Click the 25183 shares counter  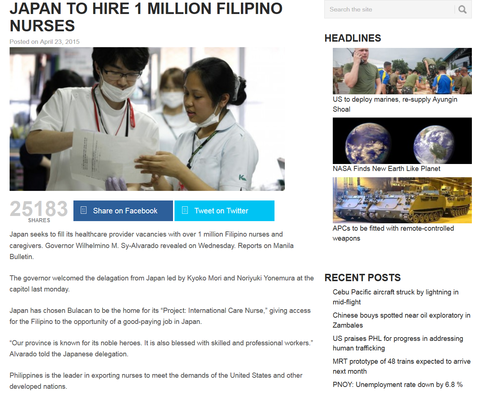pos(39,211)
